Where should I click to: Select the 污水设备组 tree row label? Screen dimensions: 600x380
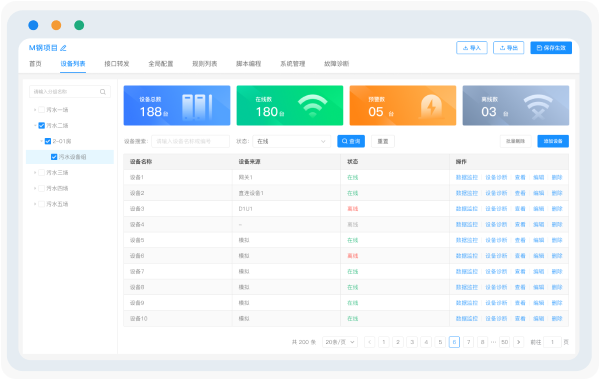[x=72, y=157]
